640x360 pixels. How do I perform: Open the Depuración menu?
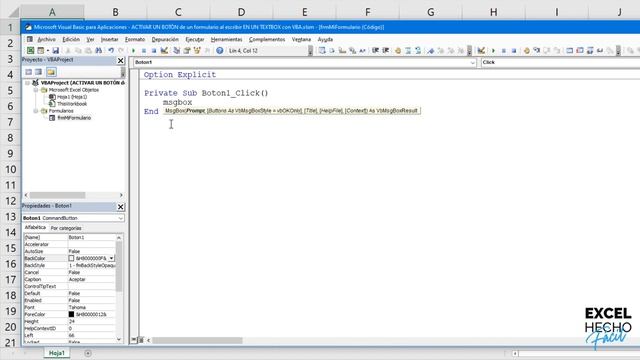165,40
